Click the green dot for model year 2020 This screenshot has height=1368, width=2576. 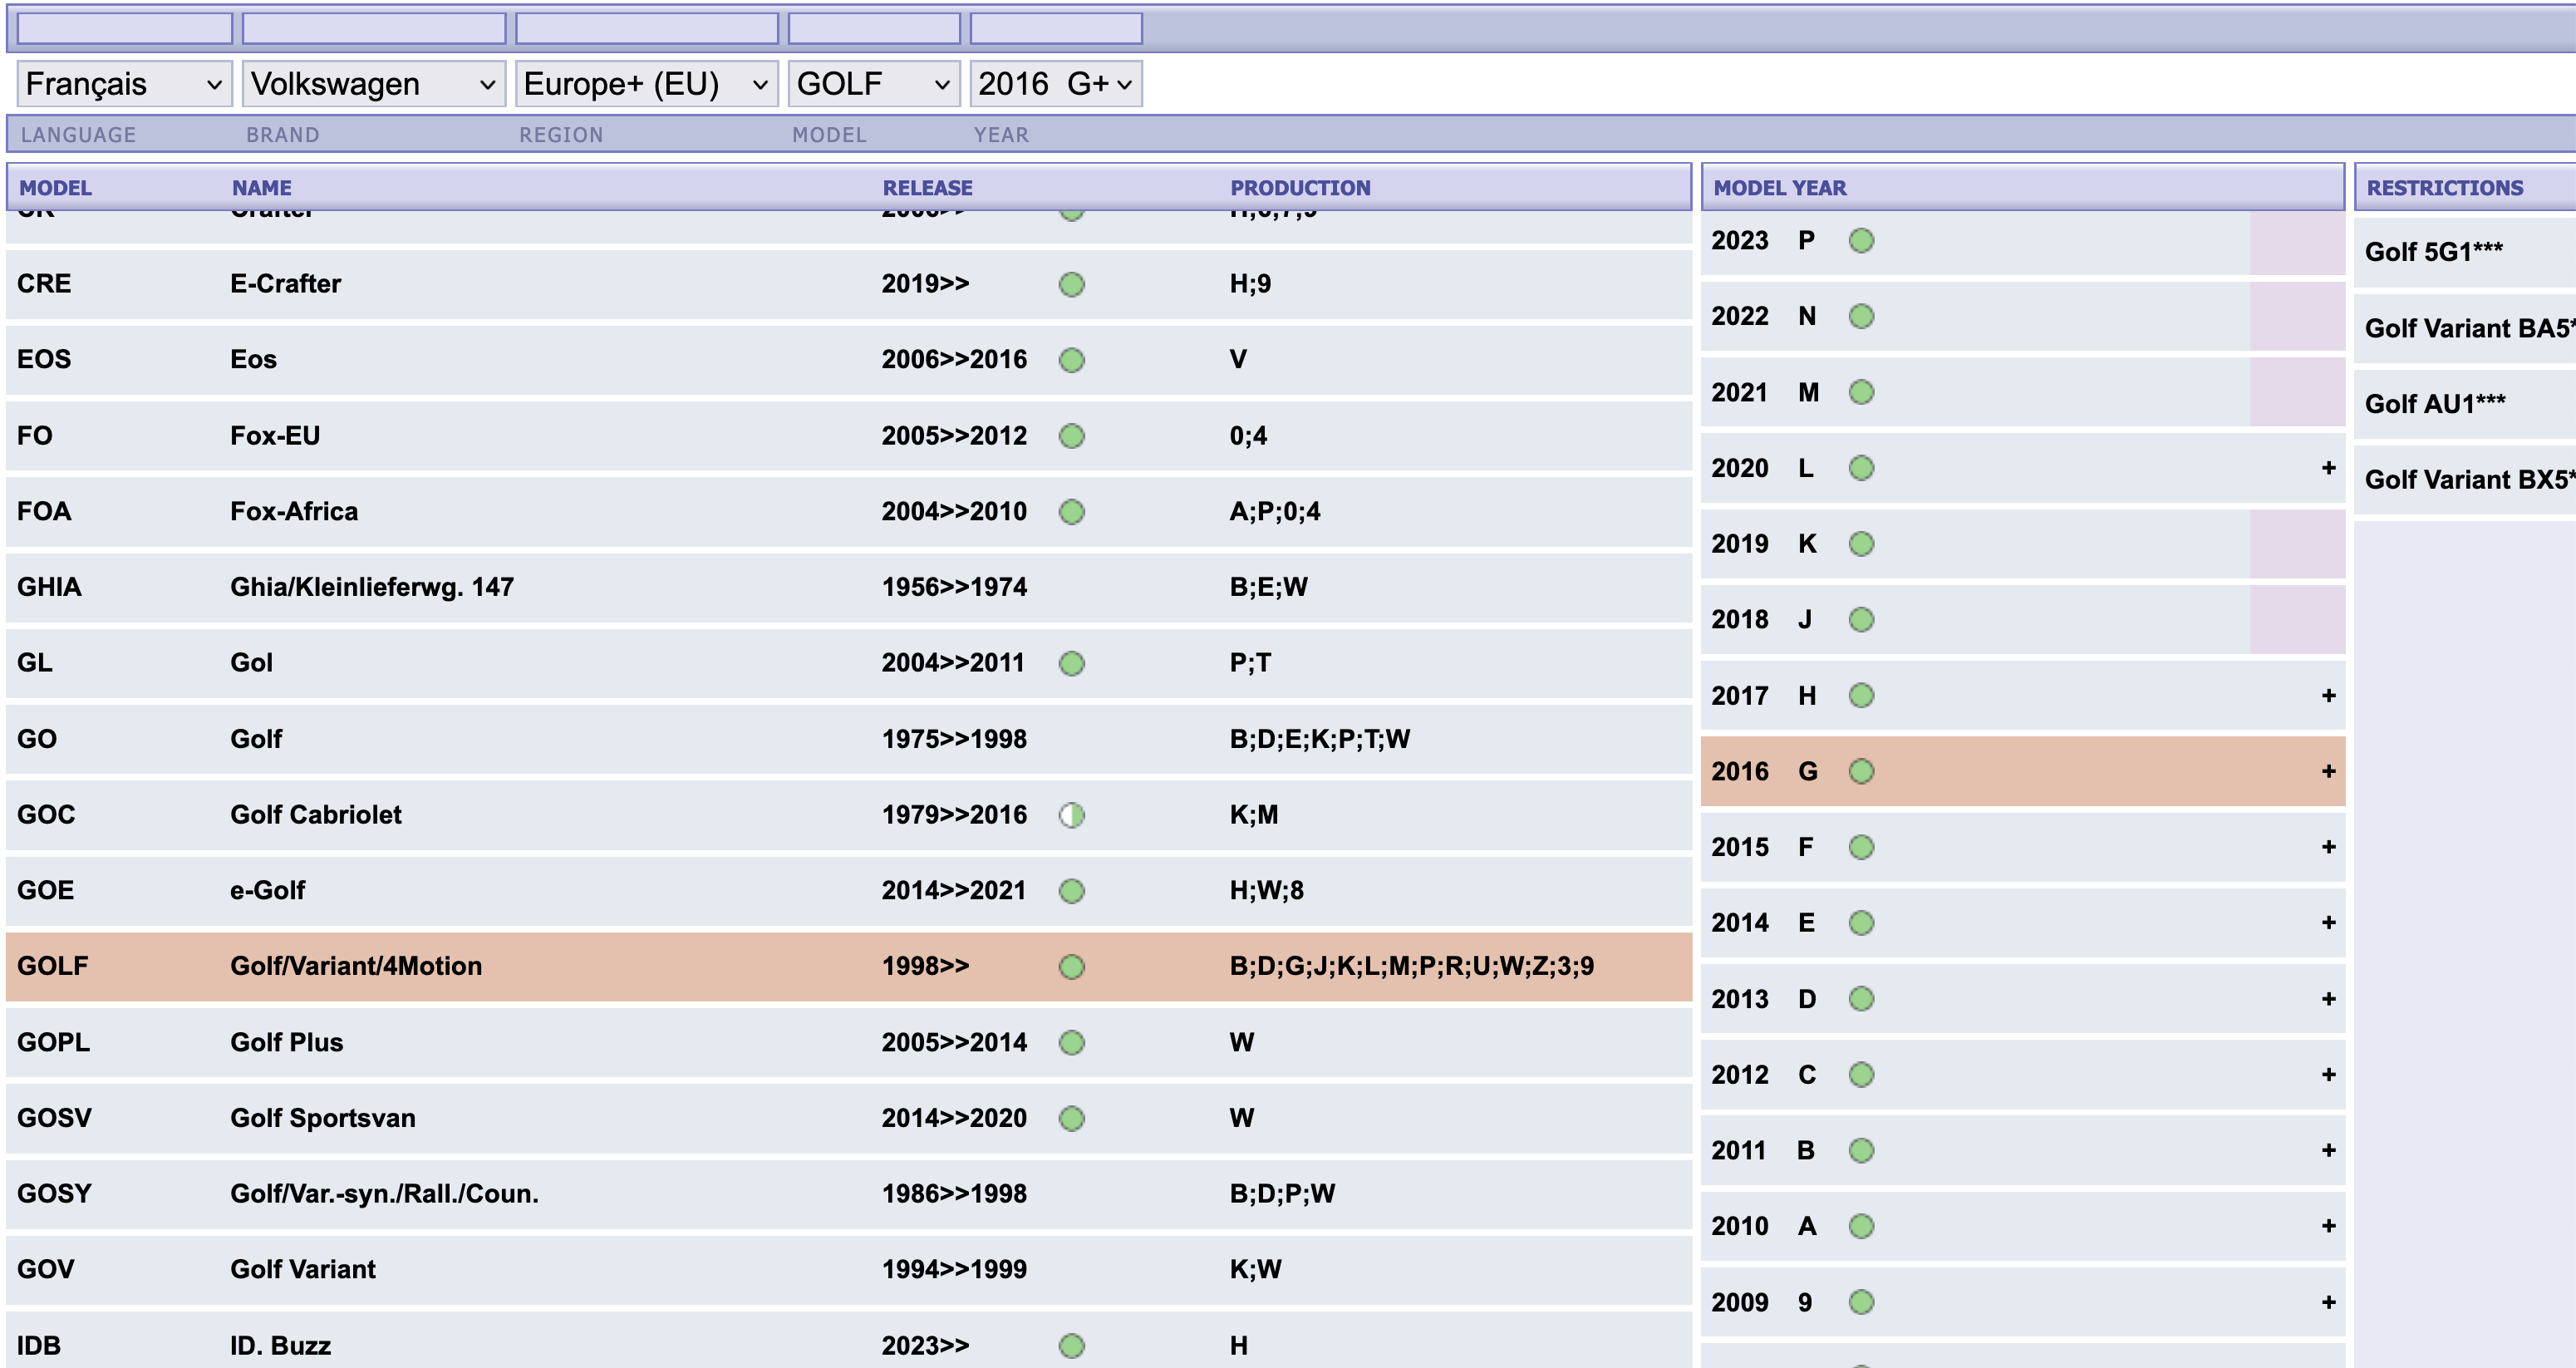click(x=1861, y=468)
